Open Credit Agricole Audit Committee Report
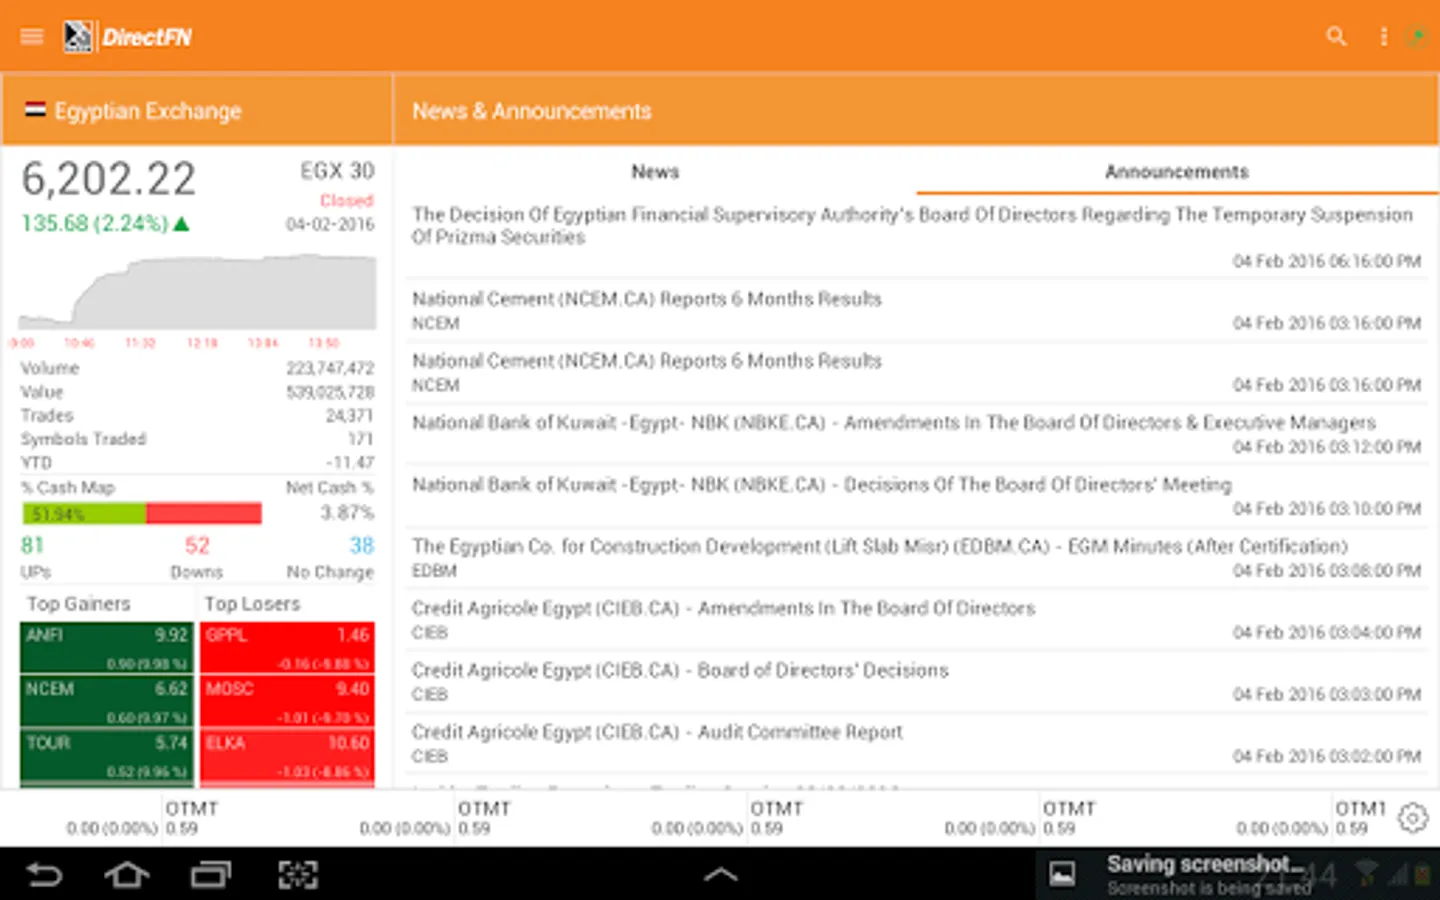 (917, 744)
